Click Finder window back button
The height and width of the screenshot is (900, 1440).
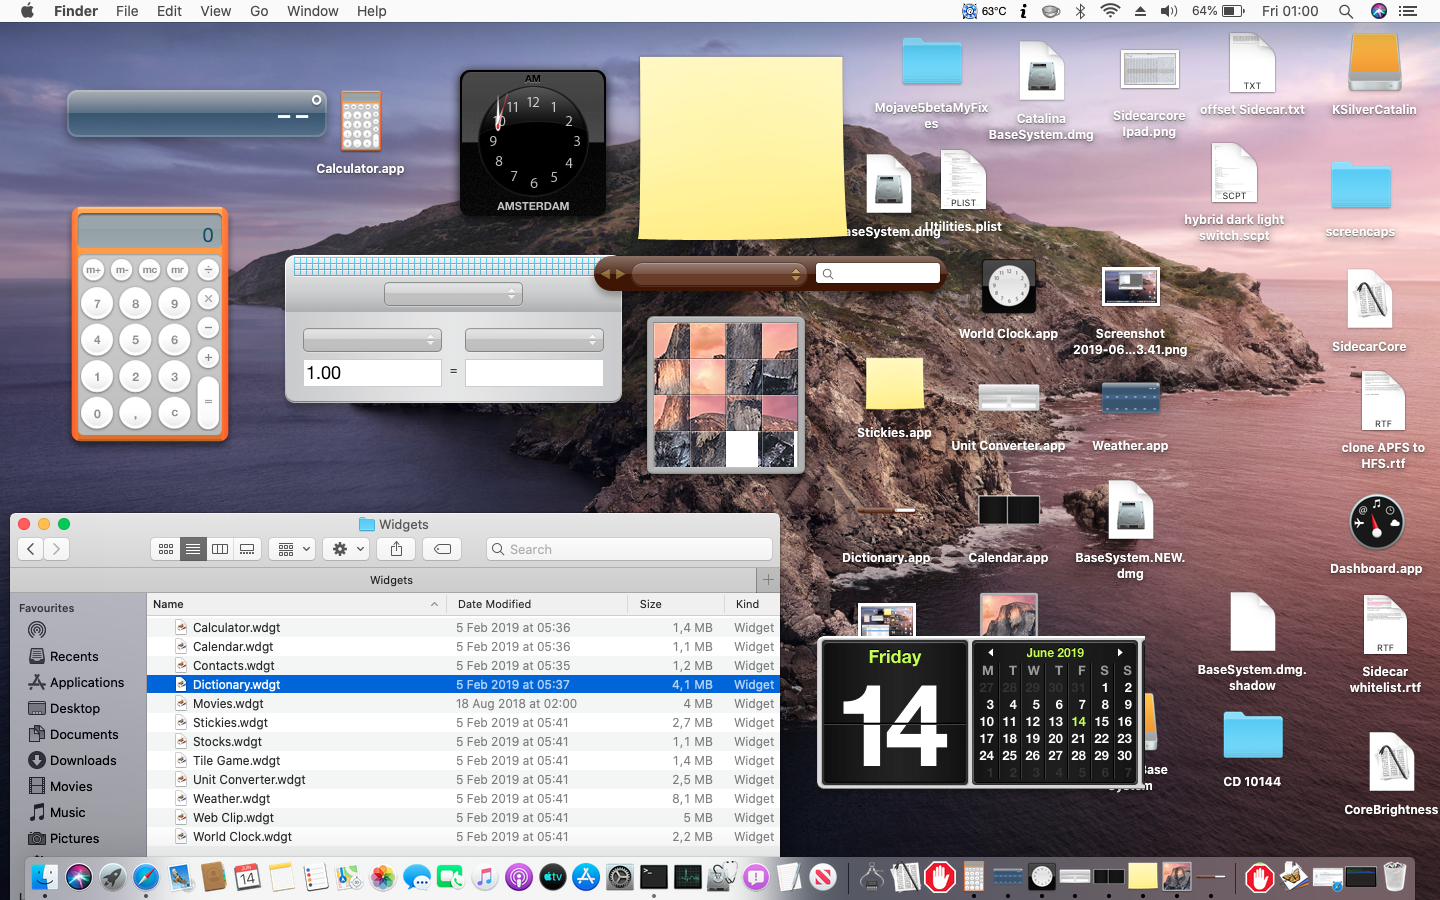tap(31, 549)
